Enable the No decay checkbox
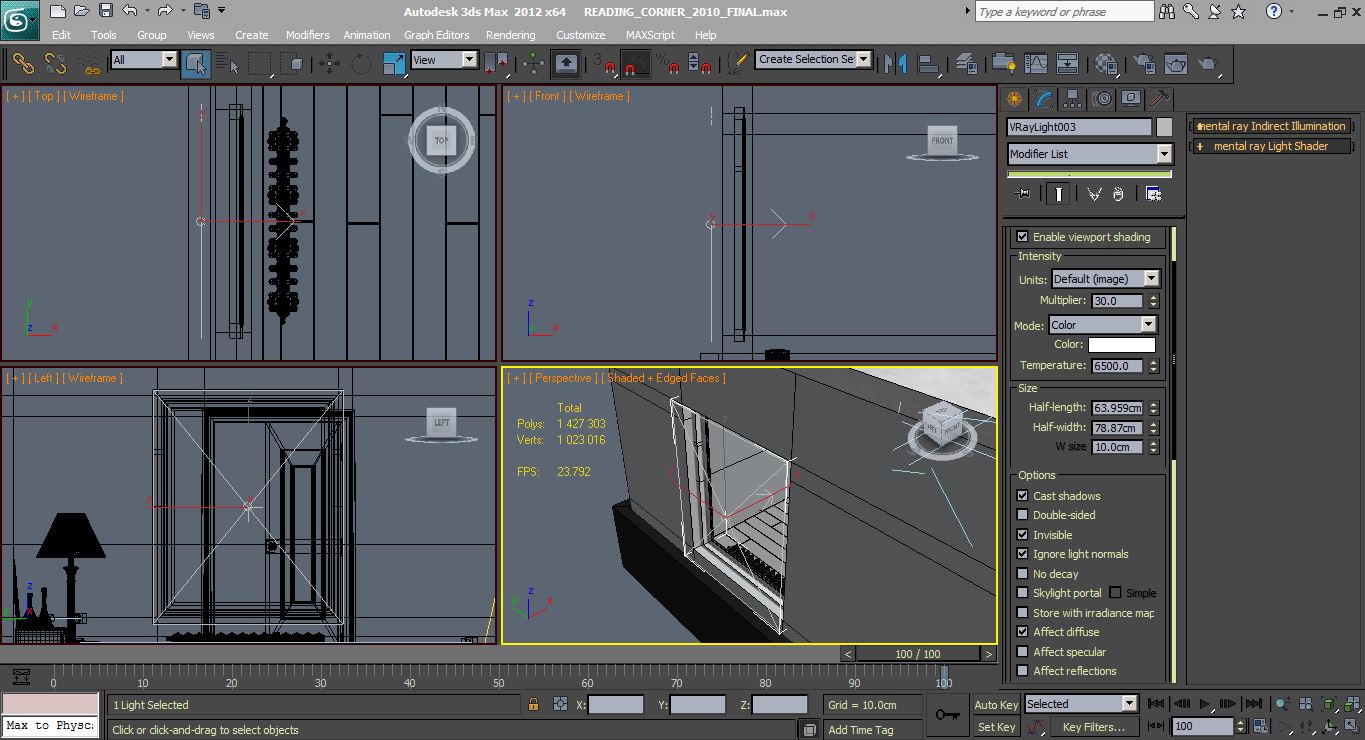The image size is (1365, 740). click(1022, 574)
